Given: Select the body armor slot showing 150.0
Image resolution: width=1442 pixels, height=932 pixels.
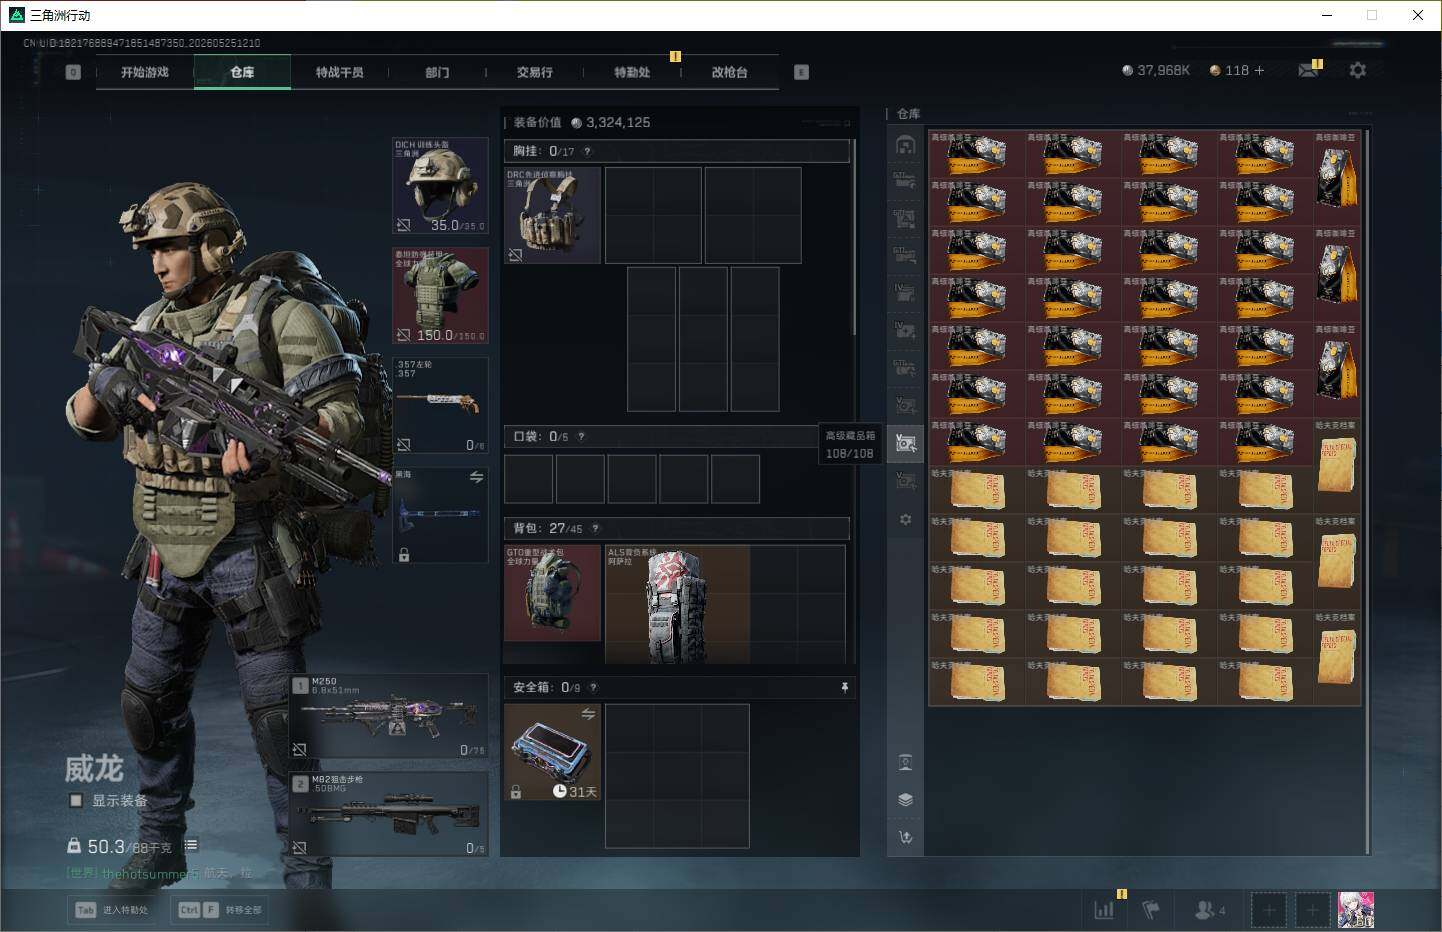Looking at the screenshot, I should pyautogui.click(x=440, y=296).
